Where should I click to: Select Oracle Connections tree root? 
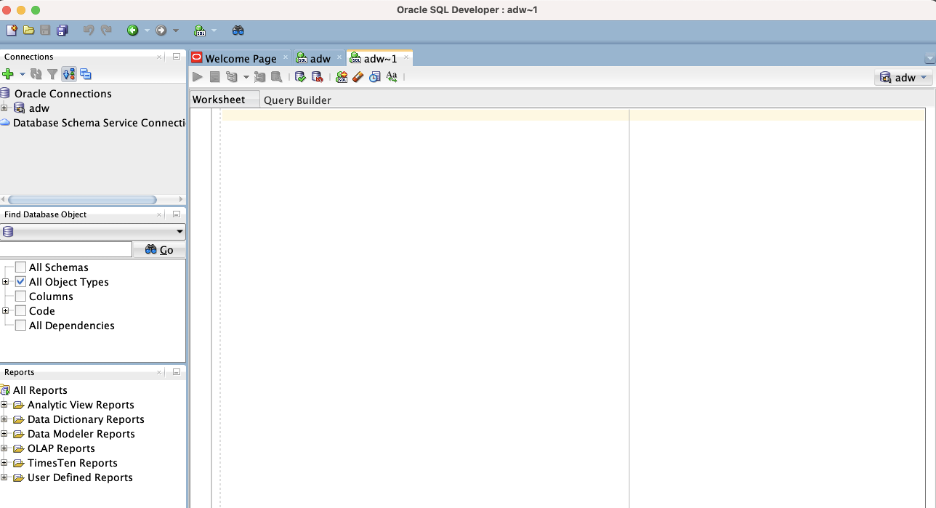(x=63, y=94)
